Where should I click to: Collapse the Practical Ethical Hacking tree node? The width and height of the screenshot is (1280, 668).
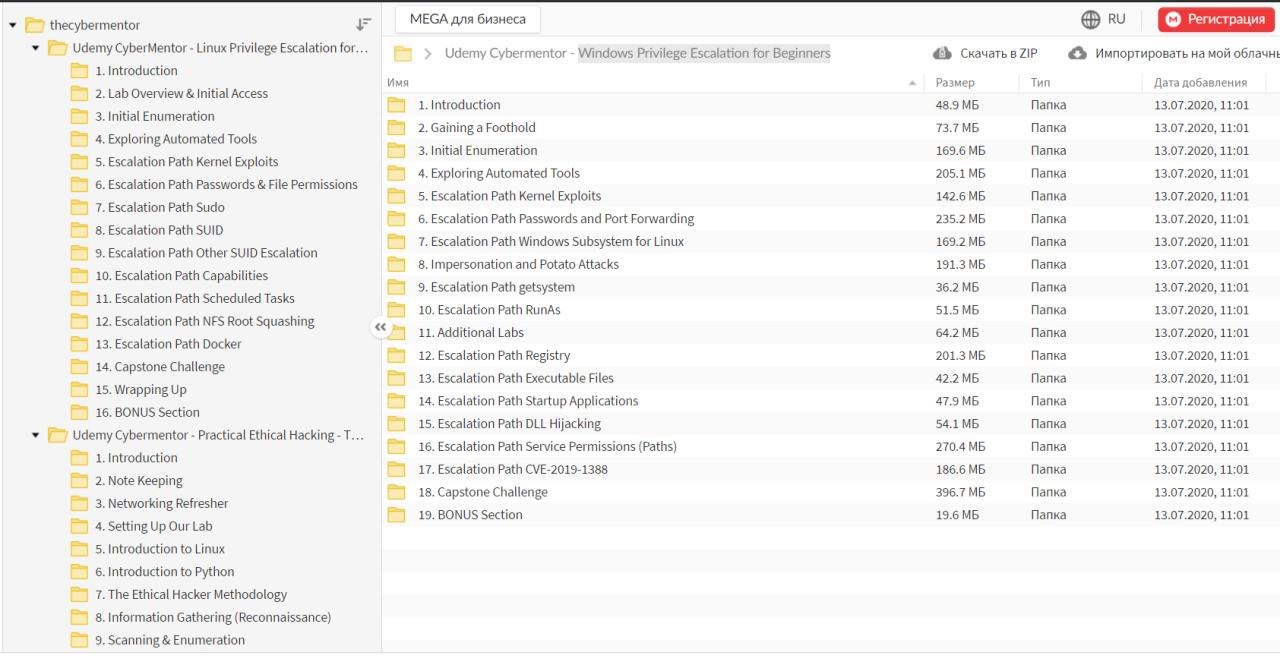[x=36, y=436]
